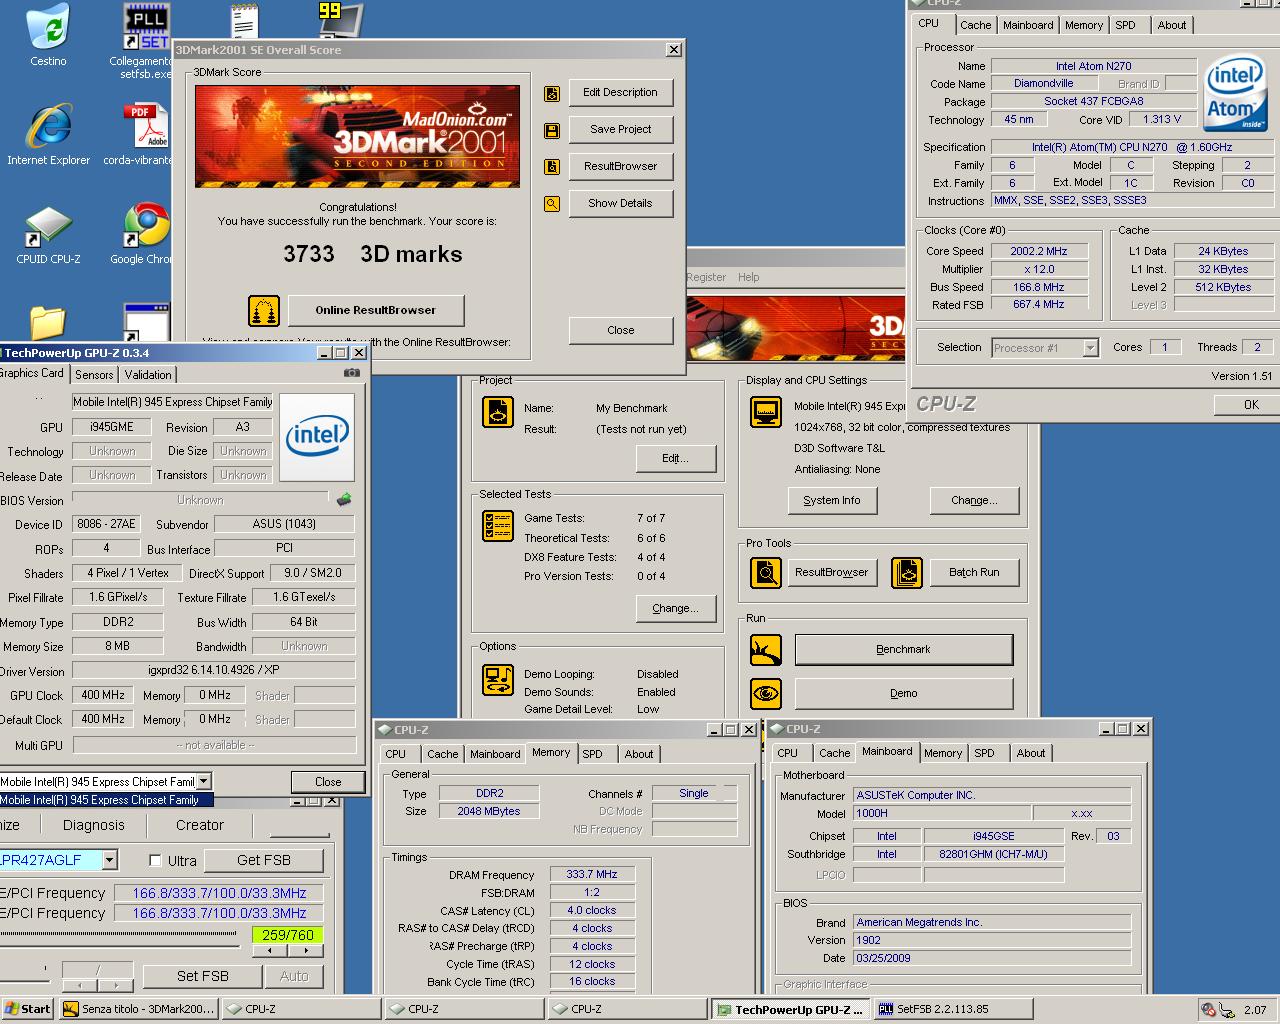Open the GPU-Z graphics card selector dropdown
The width and height of the screenshot is (1280, 1024).
coord(203,781)
